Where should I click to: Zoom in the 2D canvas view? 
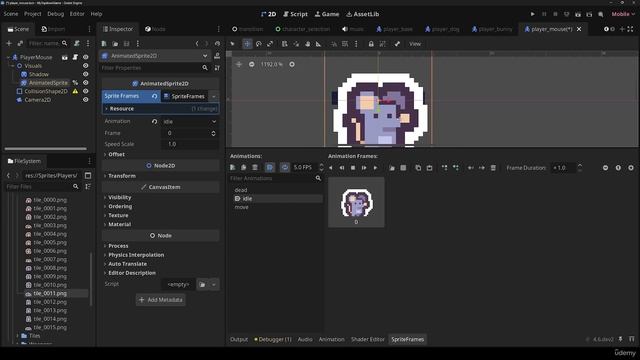[292, 64]
